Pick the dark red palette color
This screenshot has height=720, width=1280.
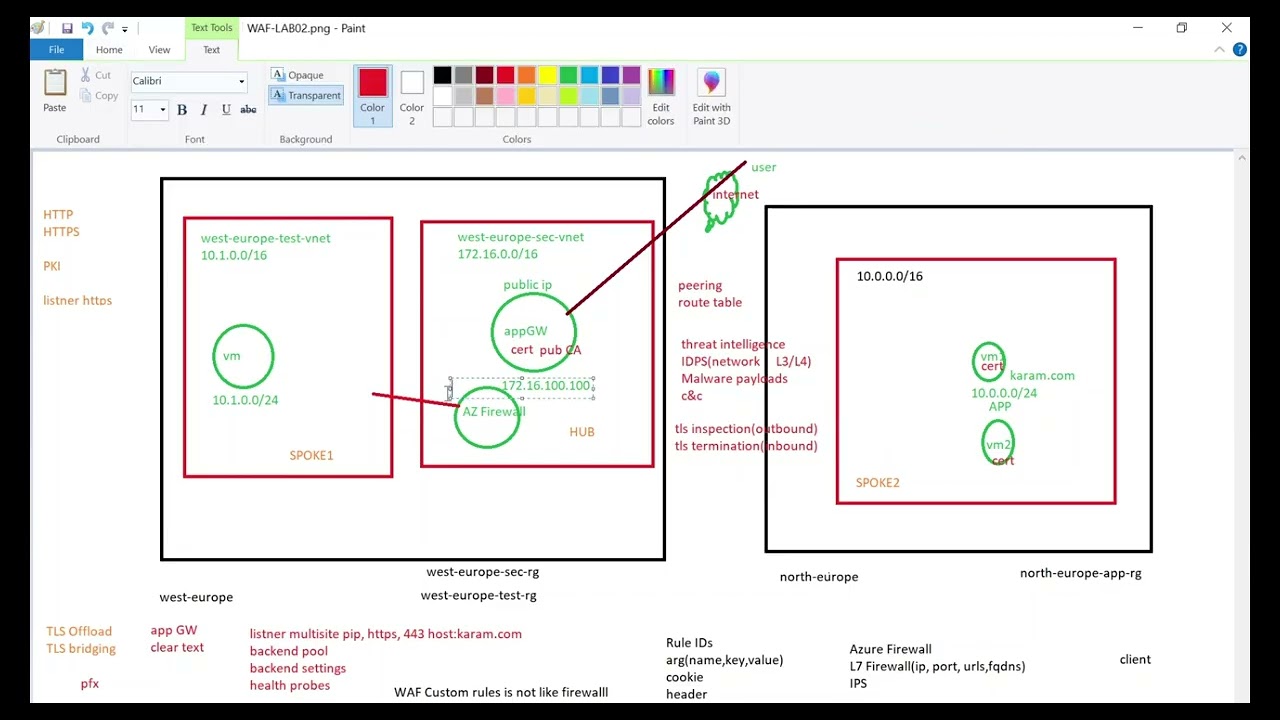[484, 75]
